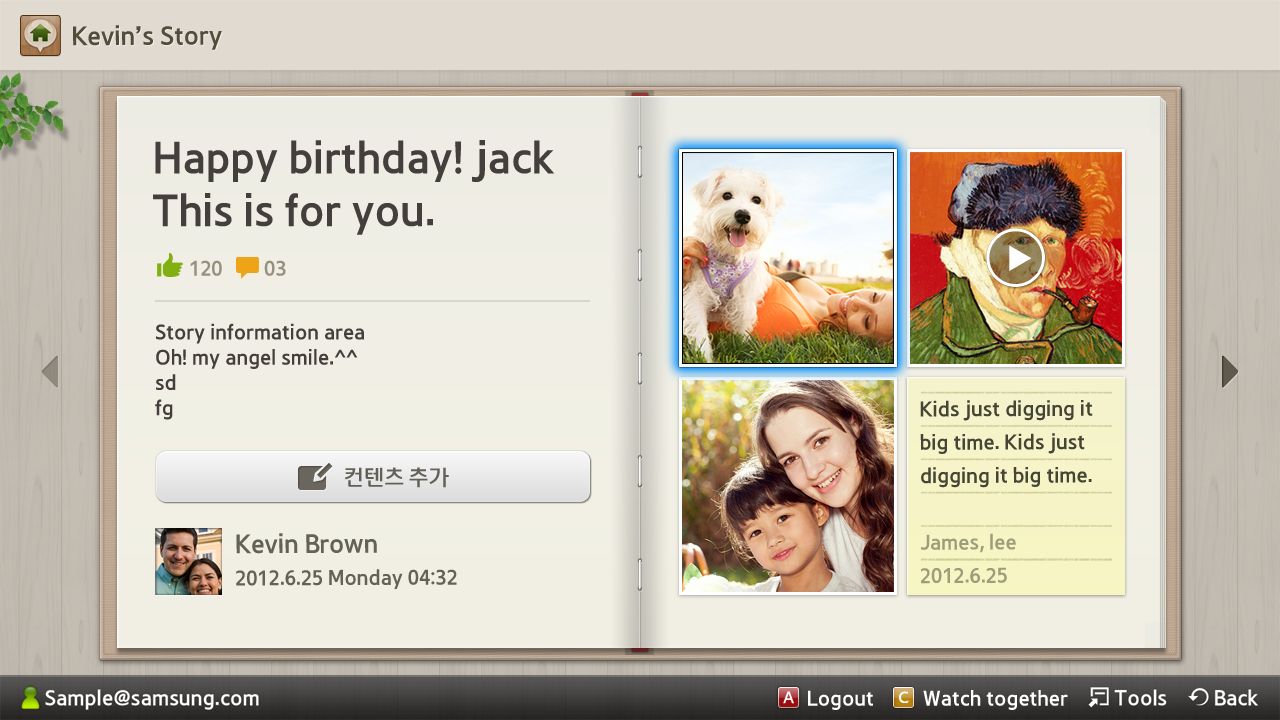The width and height of the screenshot is (1280, 720).
Task: Click the red A Logout icon
Action: click(788, 698)
